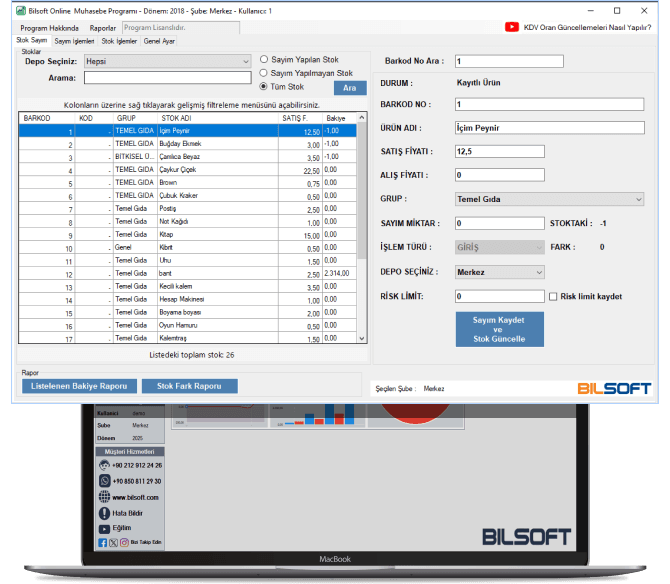Click the SATIŞ FİYATI input field
This screenshot has width=670, height=584.
point(500,151)
